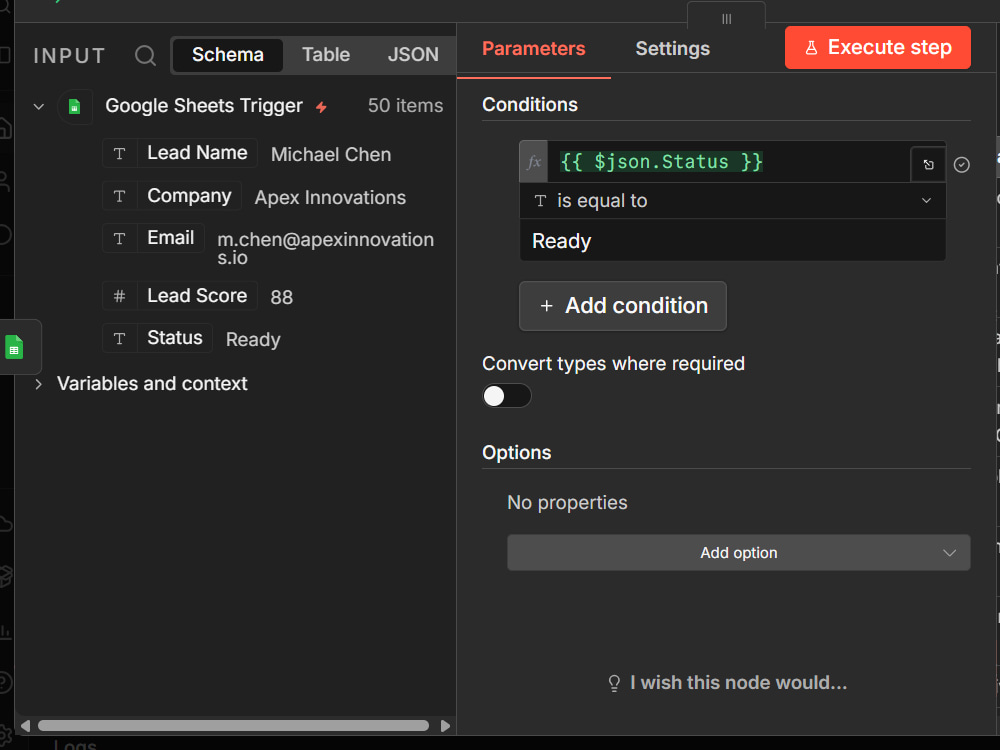Open the expression editor expand icon
This screenshot has height=750, width=1000.
coord(928,165)
